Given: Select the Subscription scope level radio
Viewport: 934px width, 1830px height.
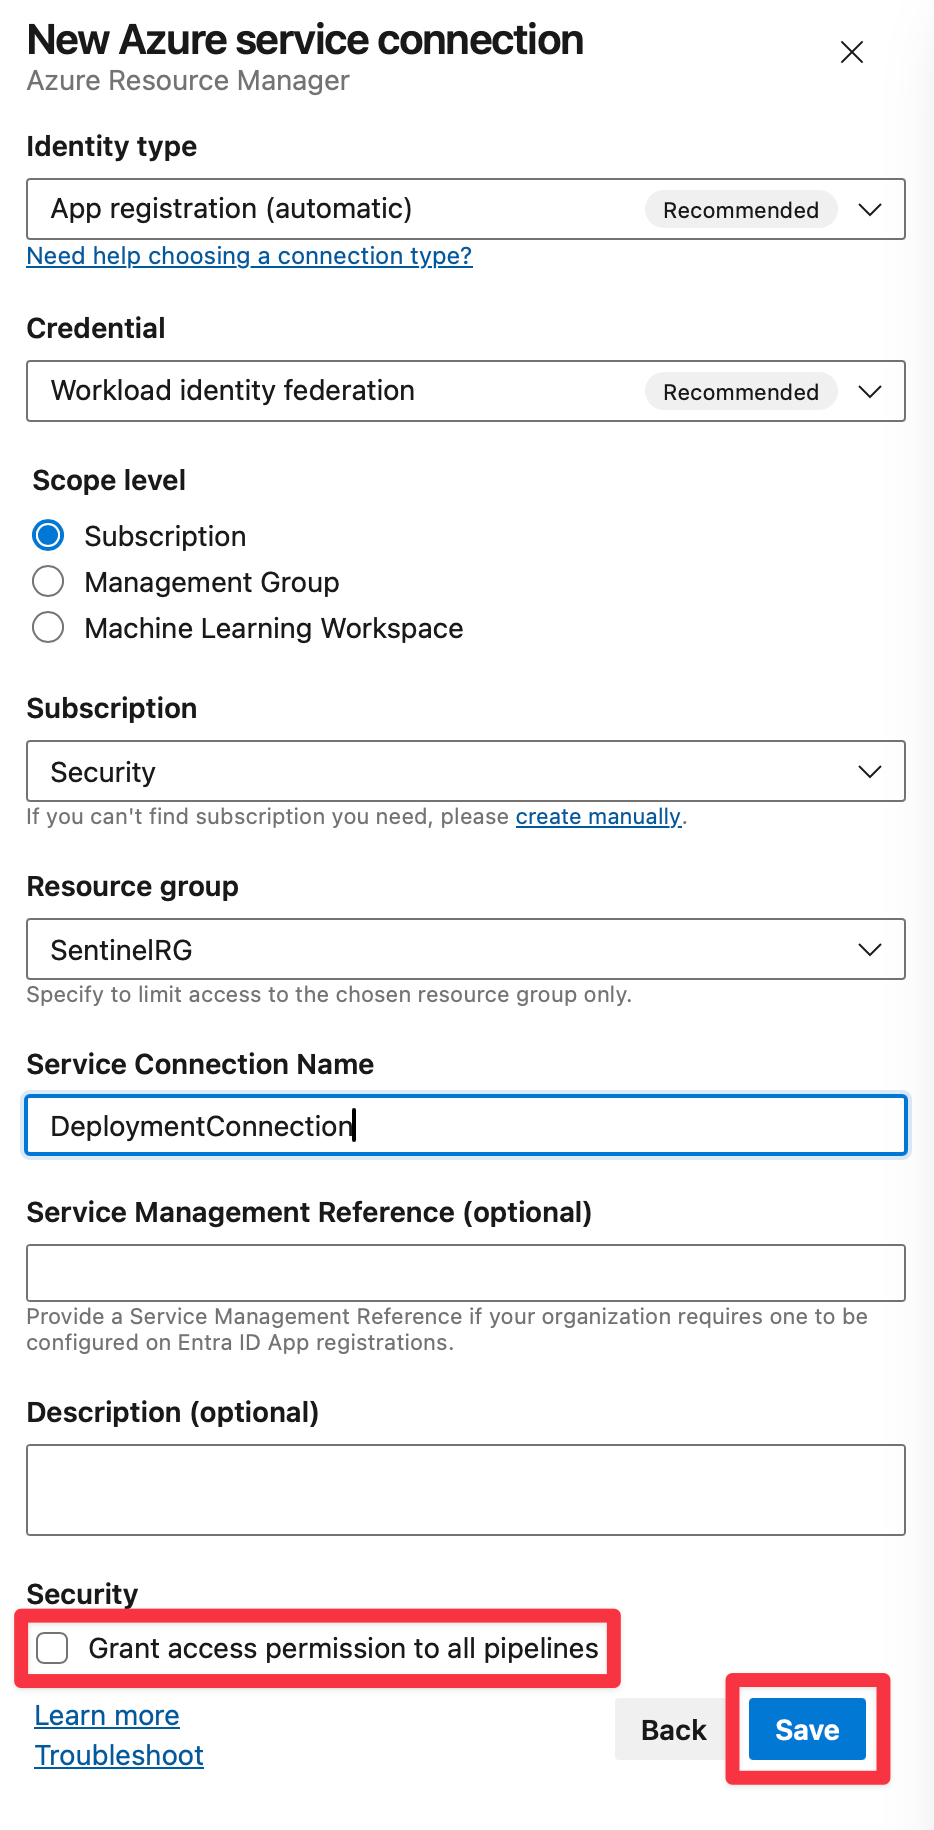Looking at the screenshot, I should (x=48, y=536).
